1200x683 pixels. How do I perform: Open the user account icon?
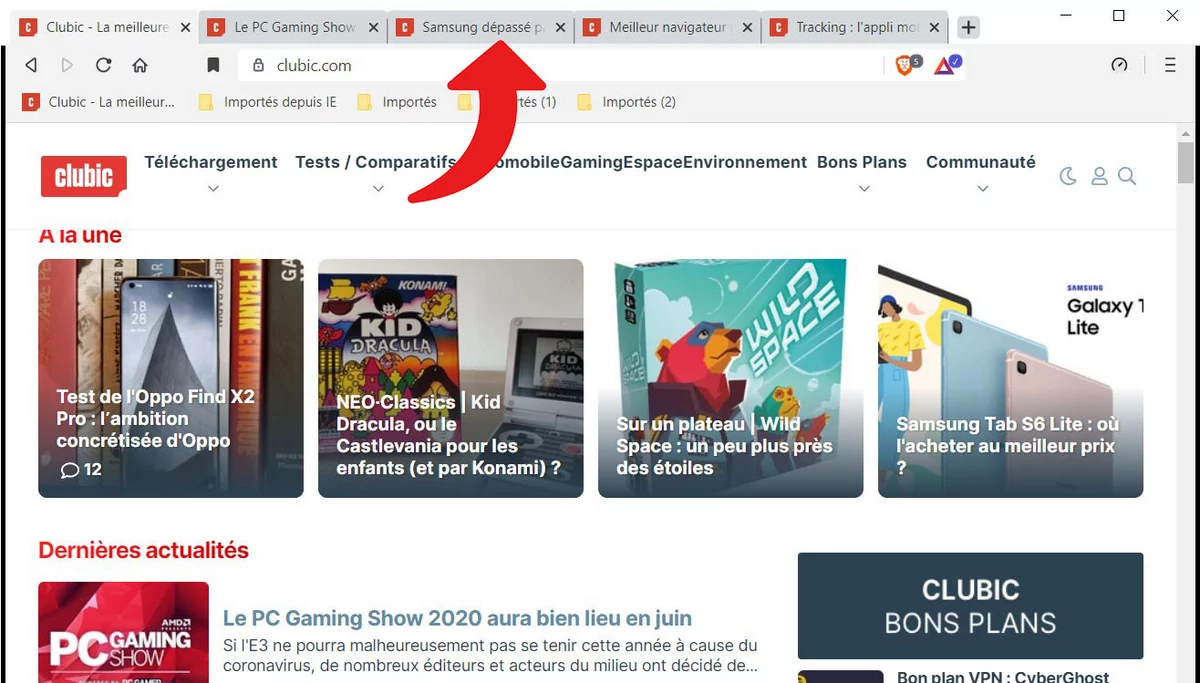[1099, 177]
